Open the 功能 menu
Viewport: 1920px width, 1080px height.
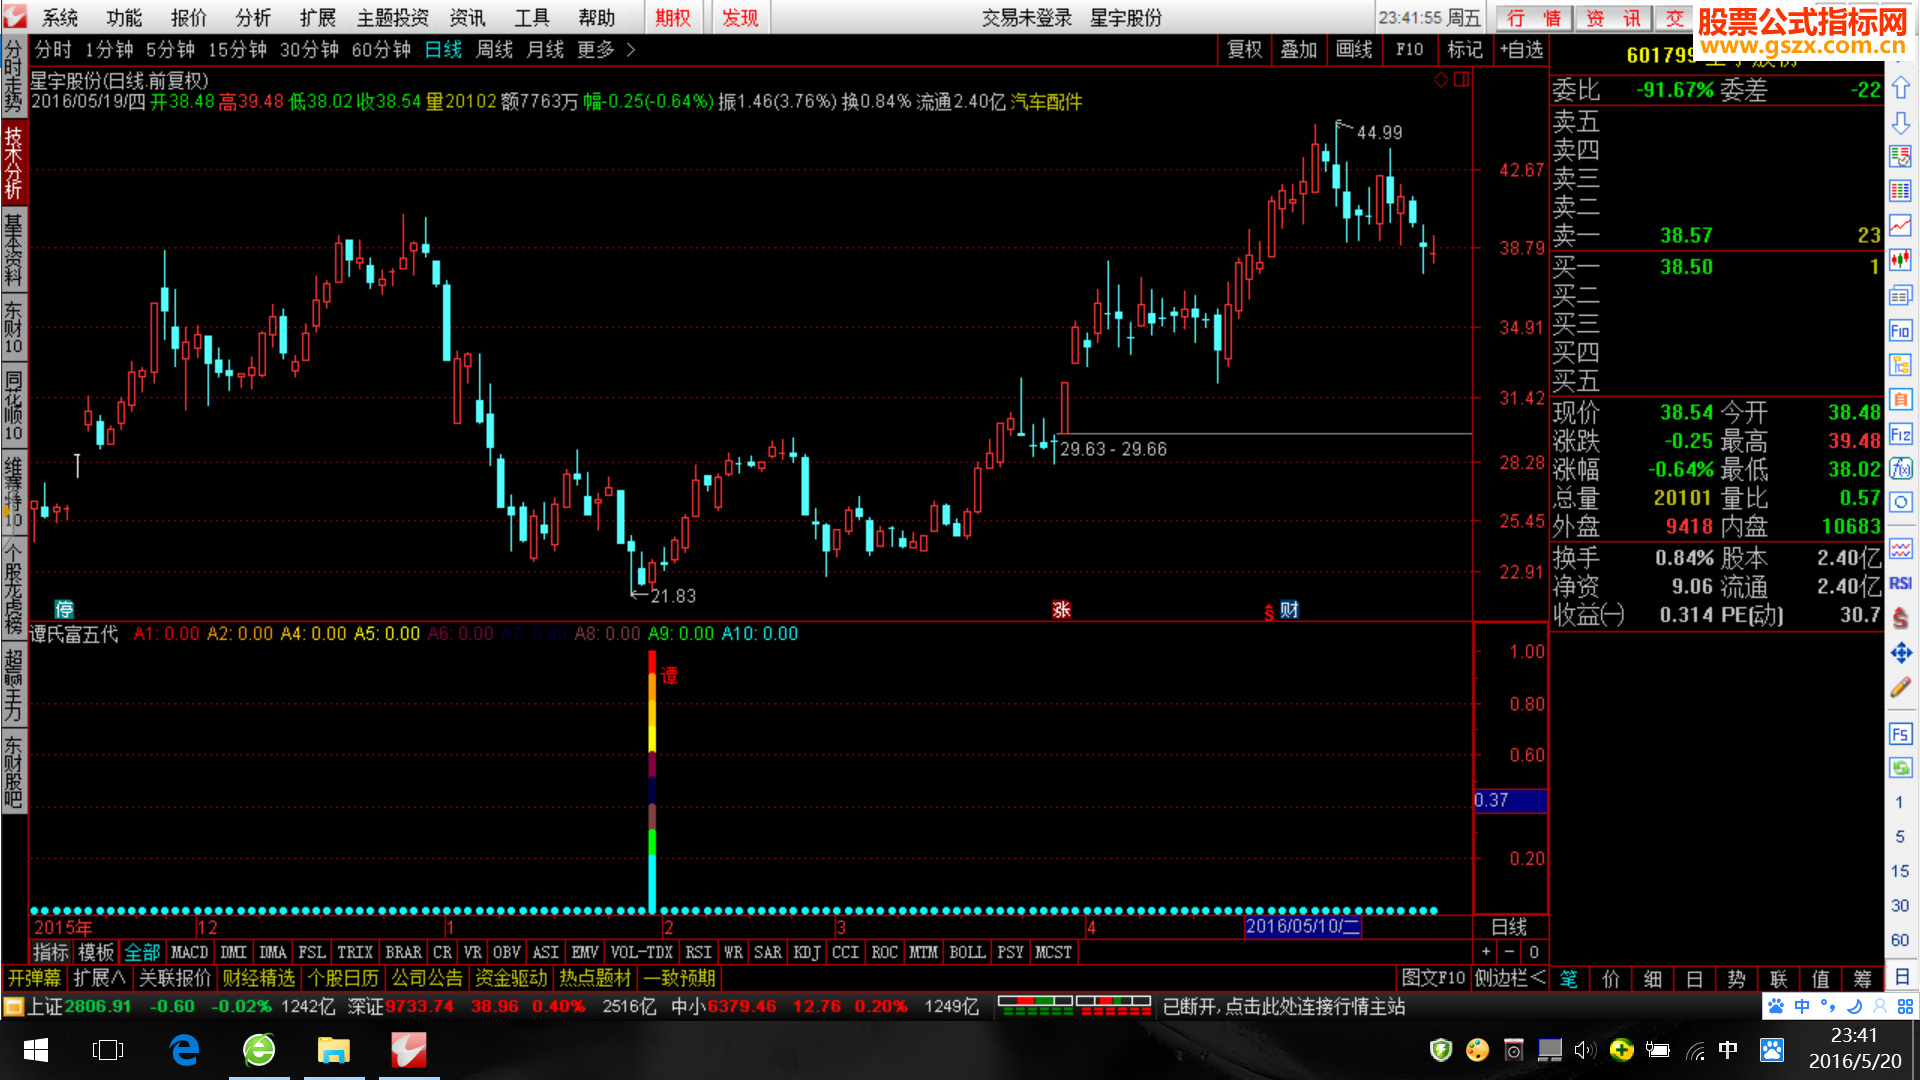[124, 17]
